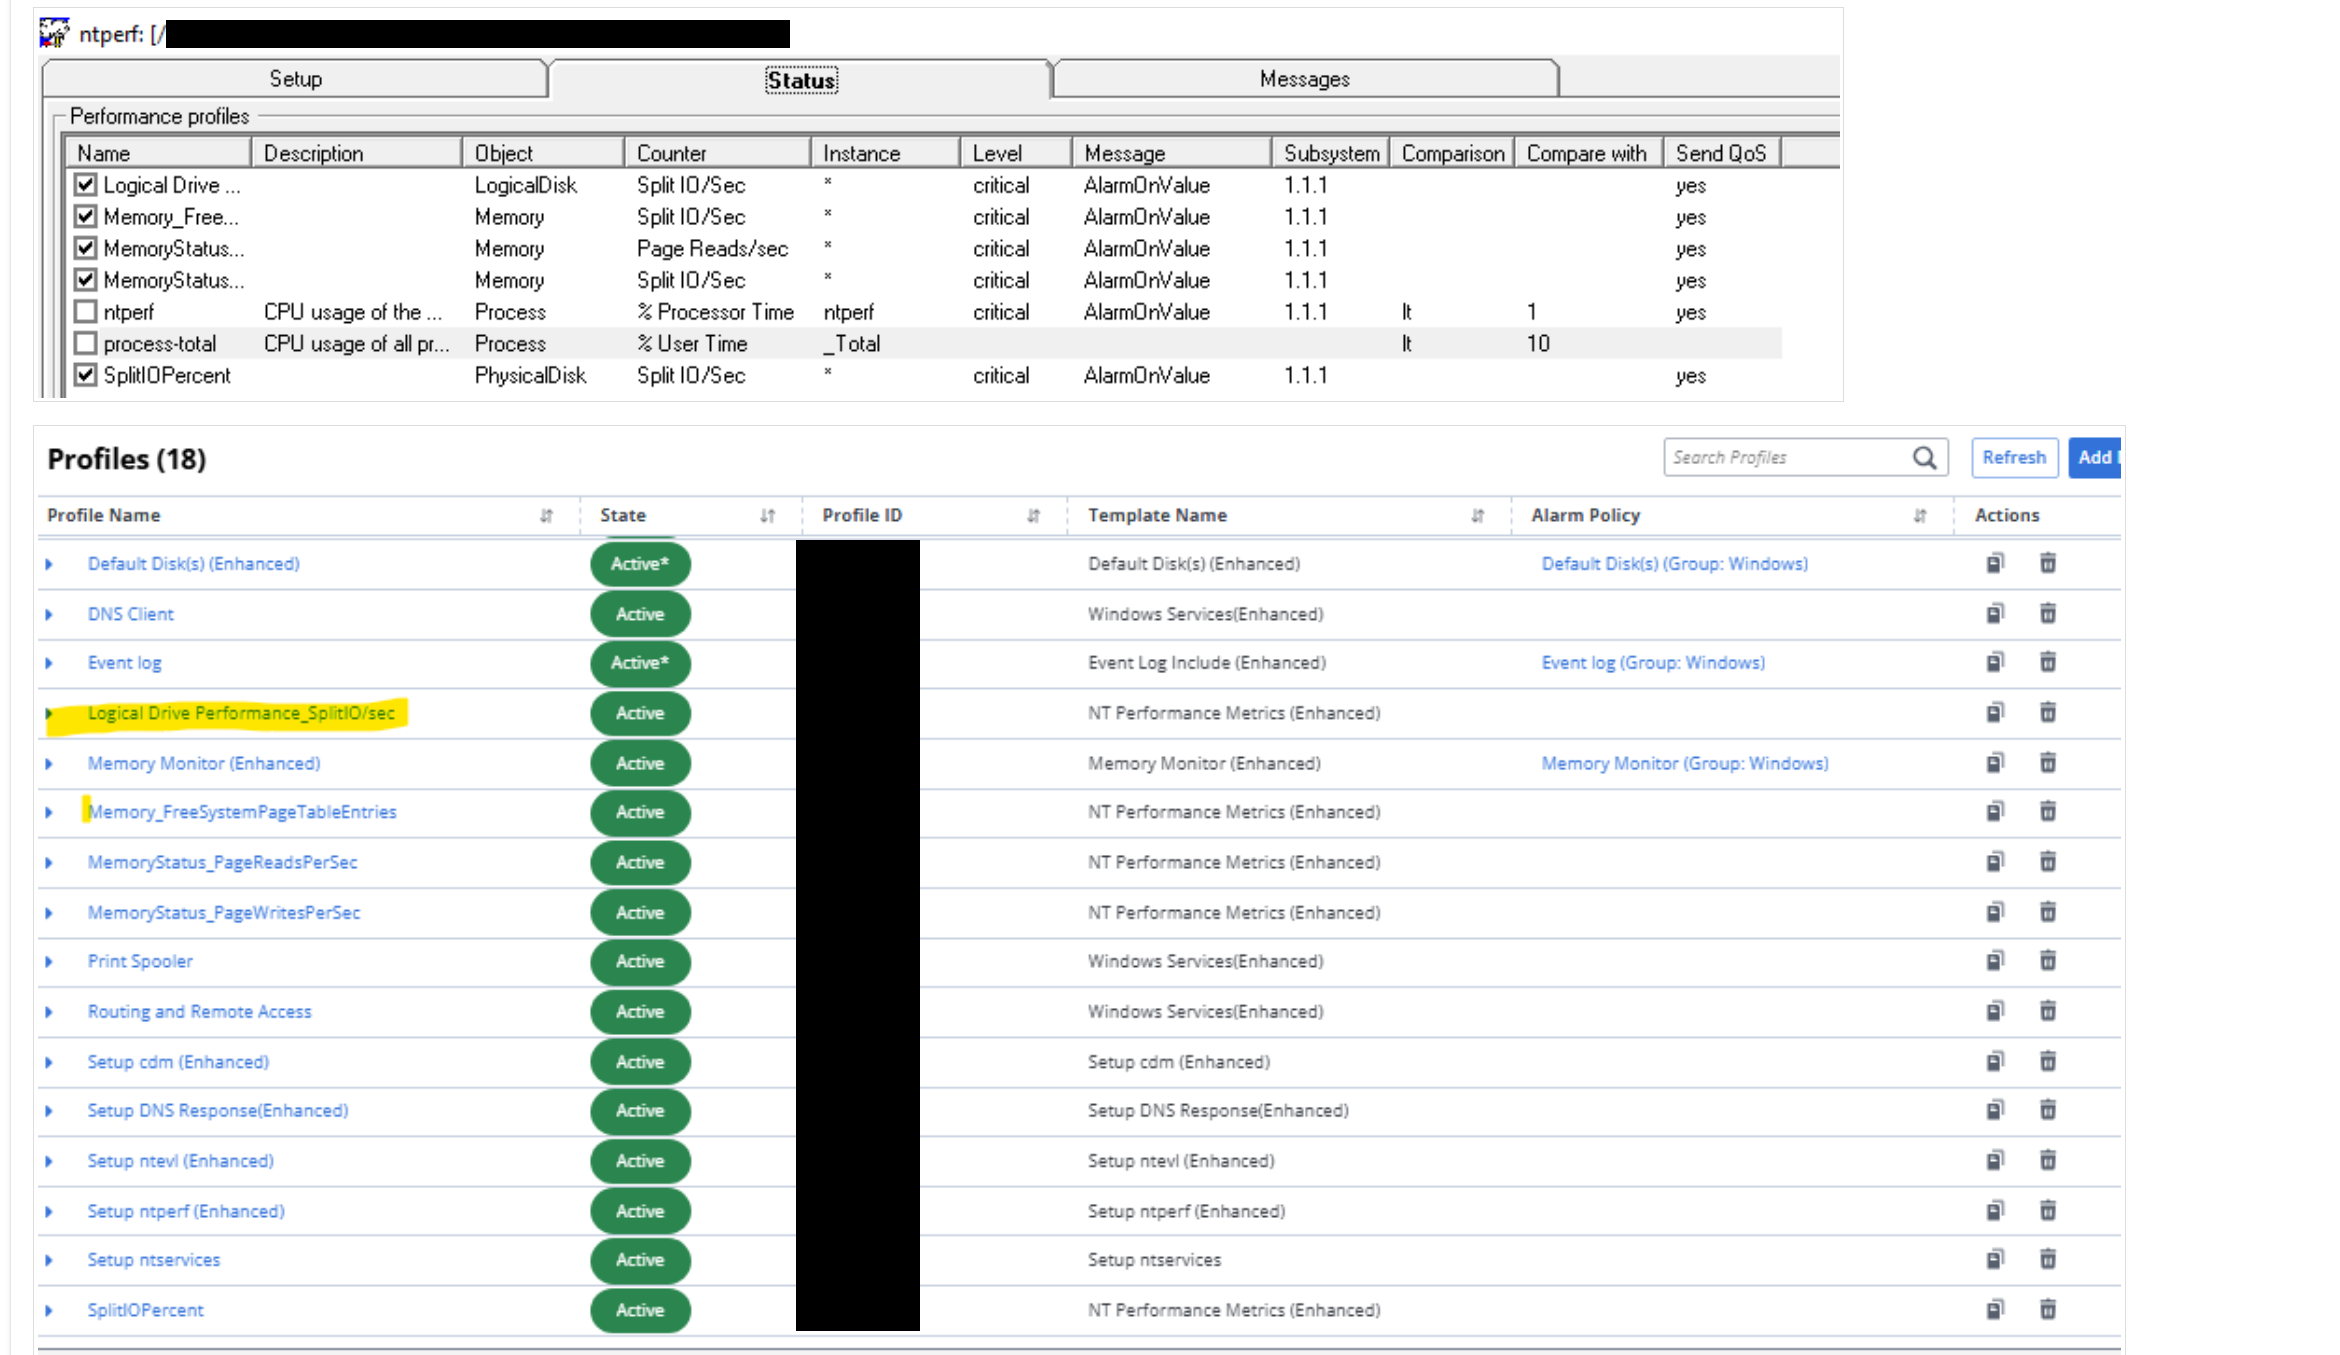Click into the Search Profiles field

[x=1780, y=458]
